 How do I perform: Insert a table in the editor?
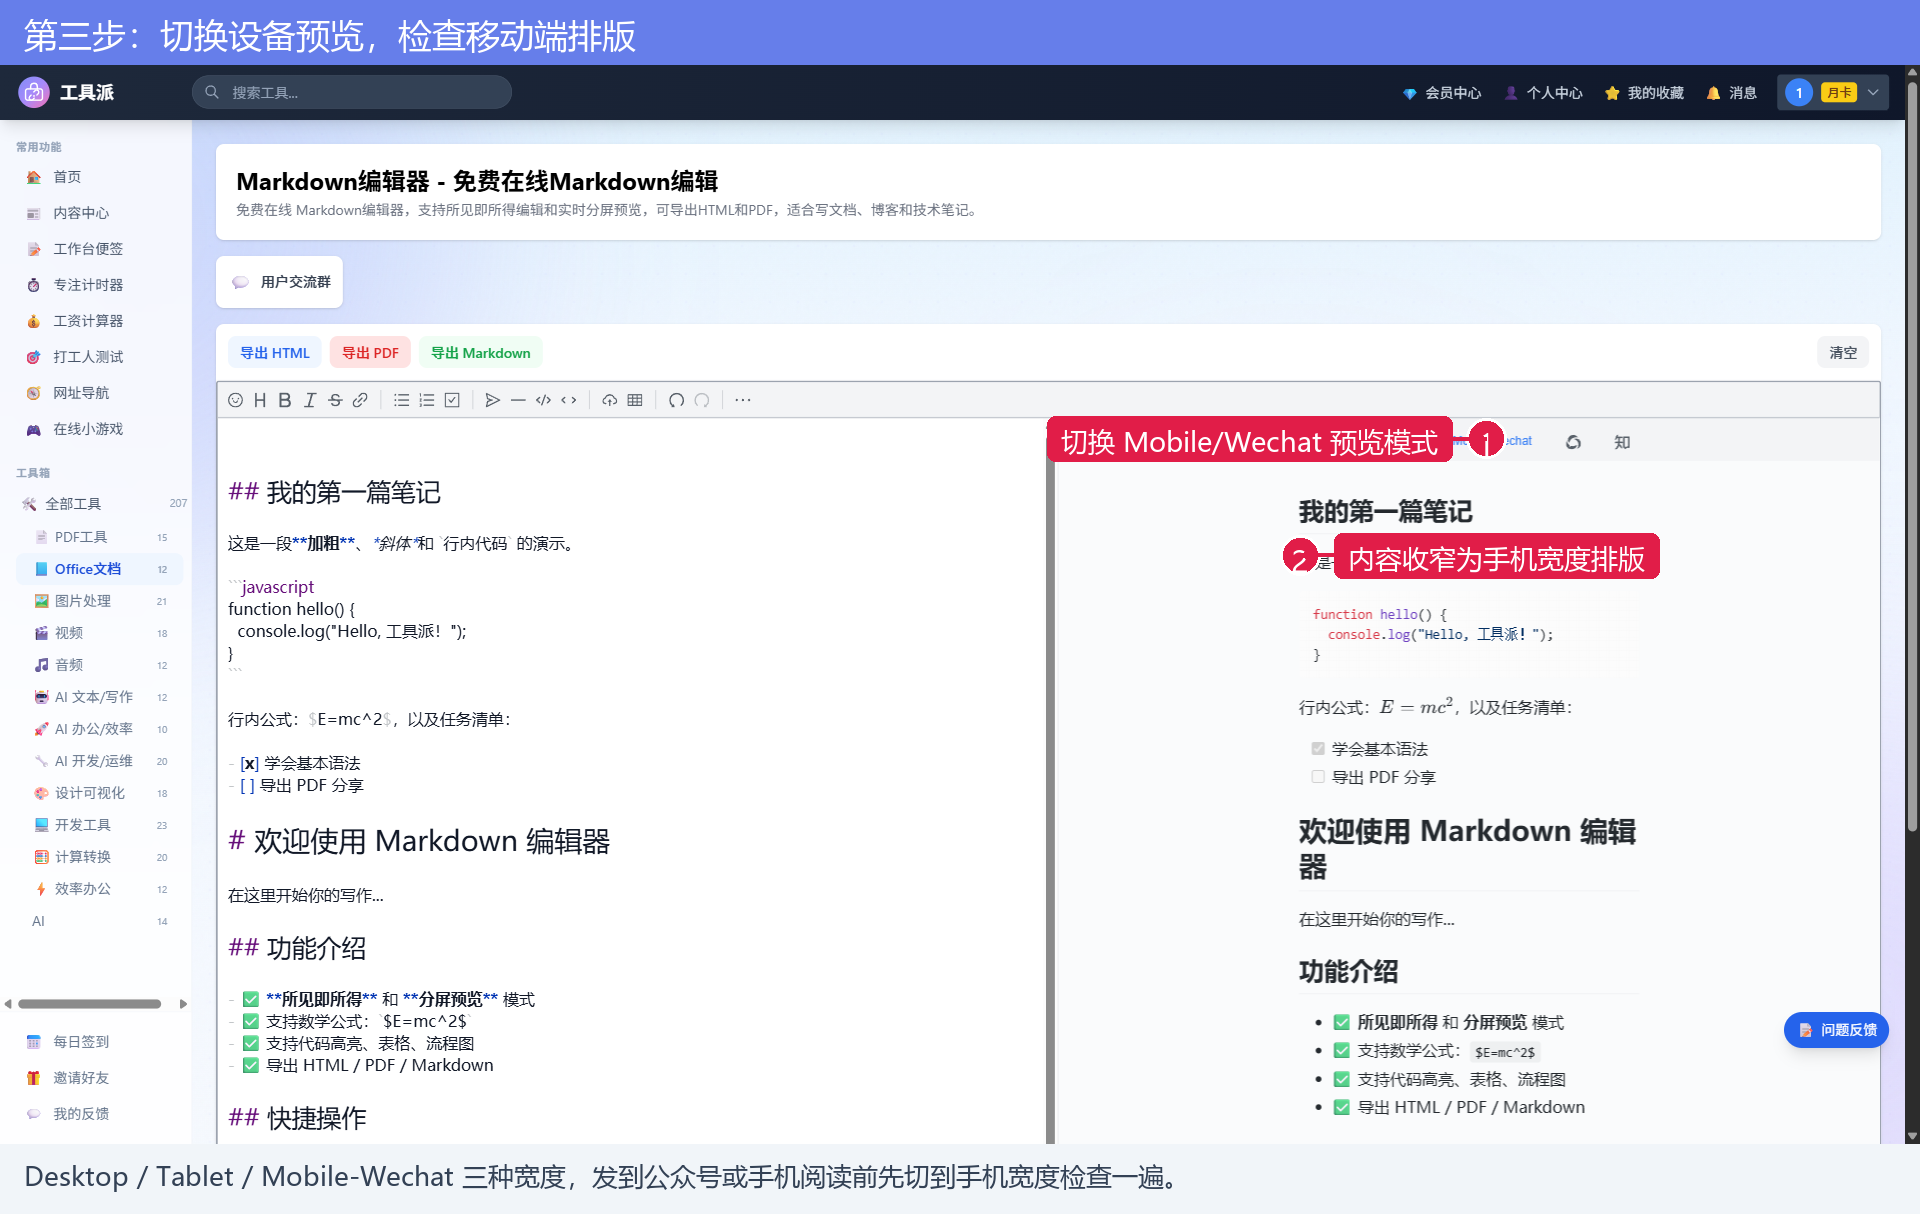[635, 400]
